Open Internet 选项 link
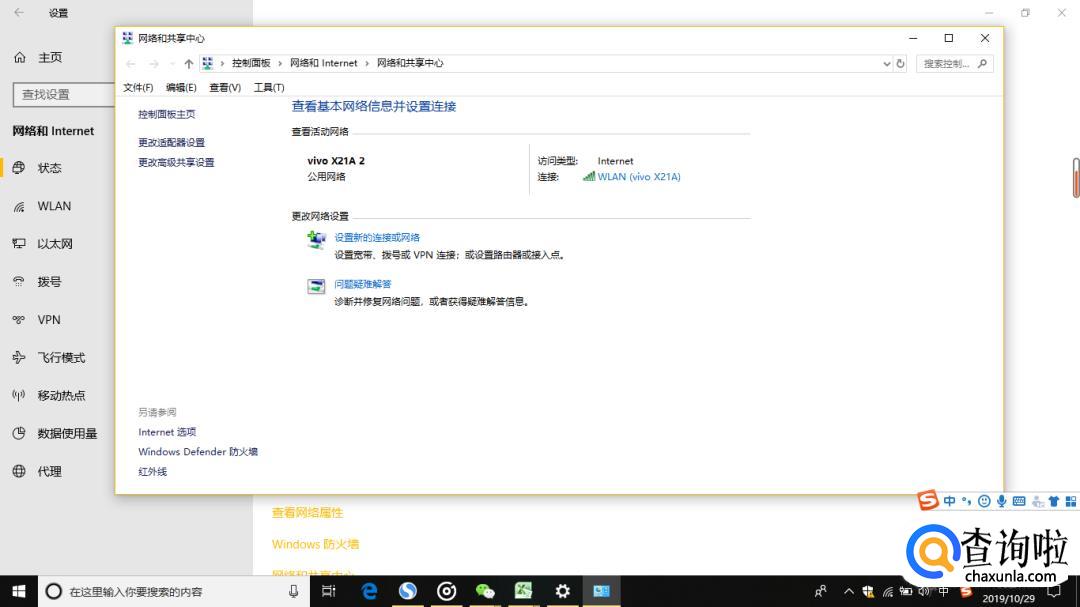Image resolution: width=1080 pixels, height=607 pixels. (167, 432)
